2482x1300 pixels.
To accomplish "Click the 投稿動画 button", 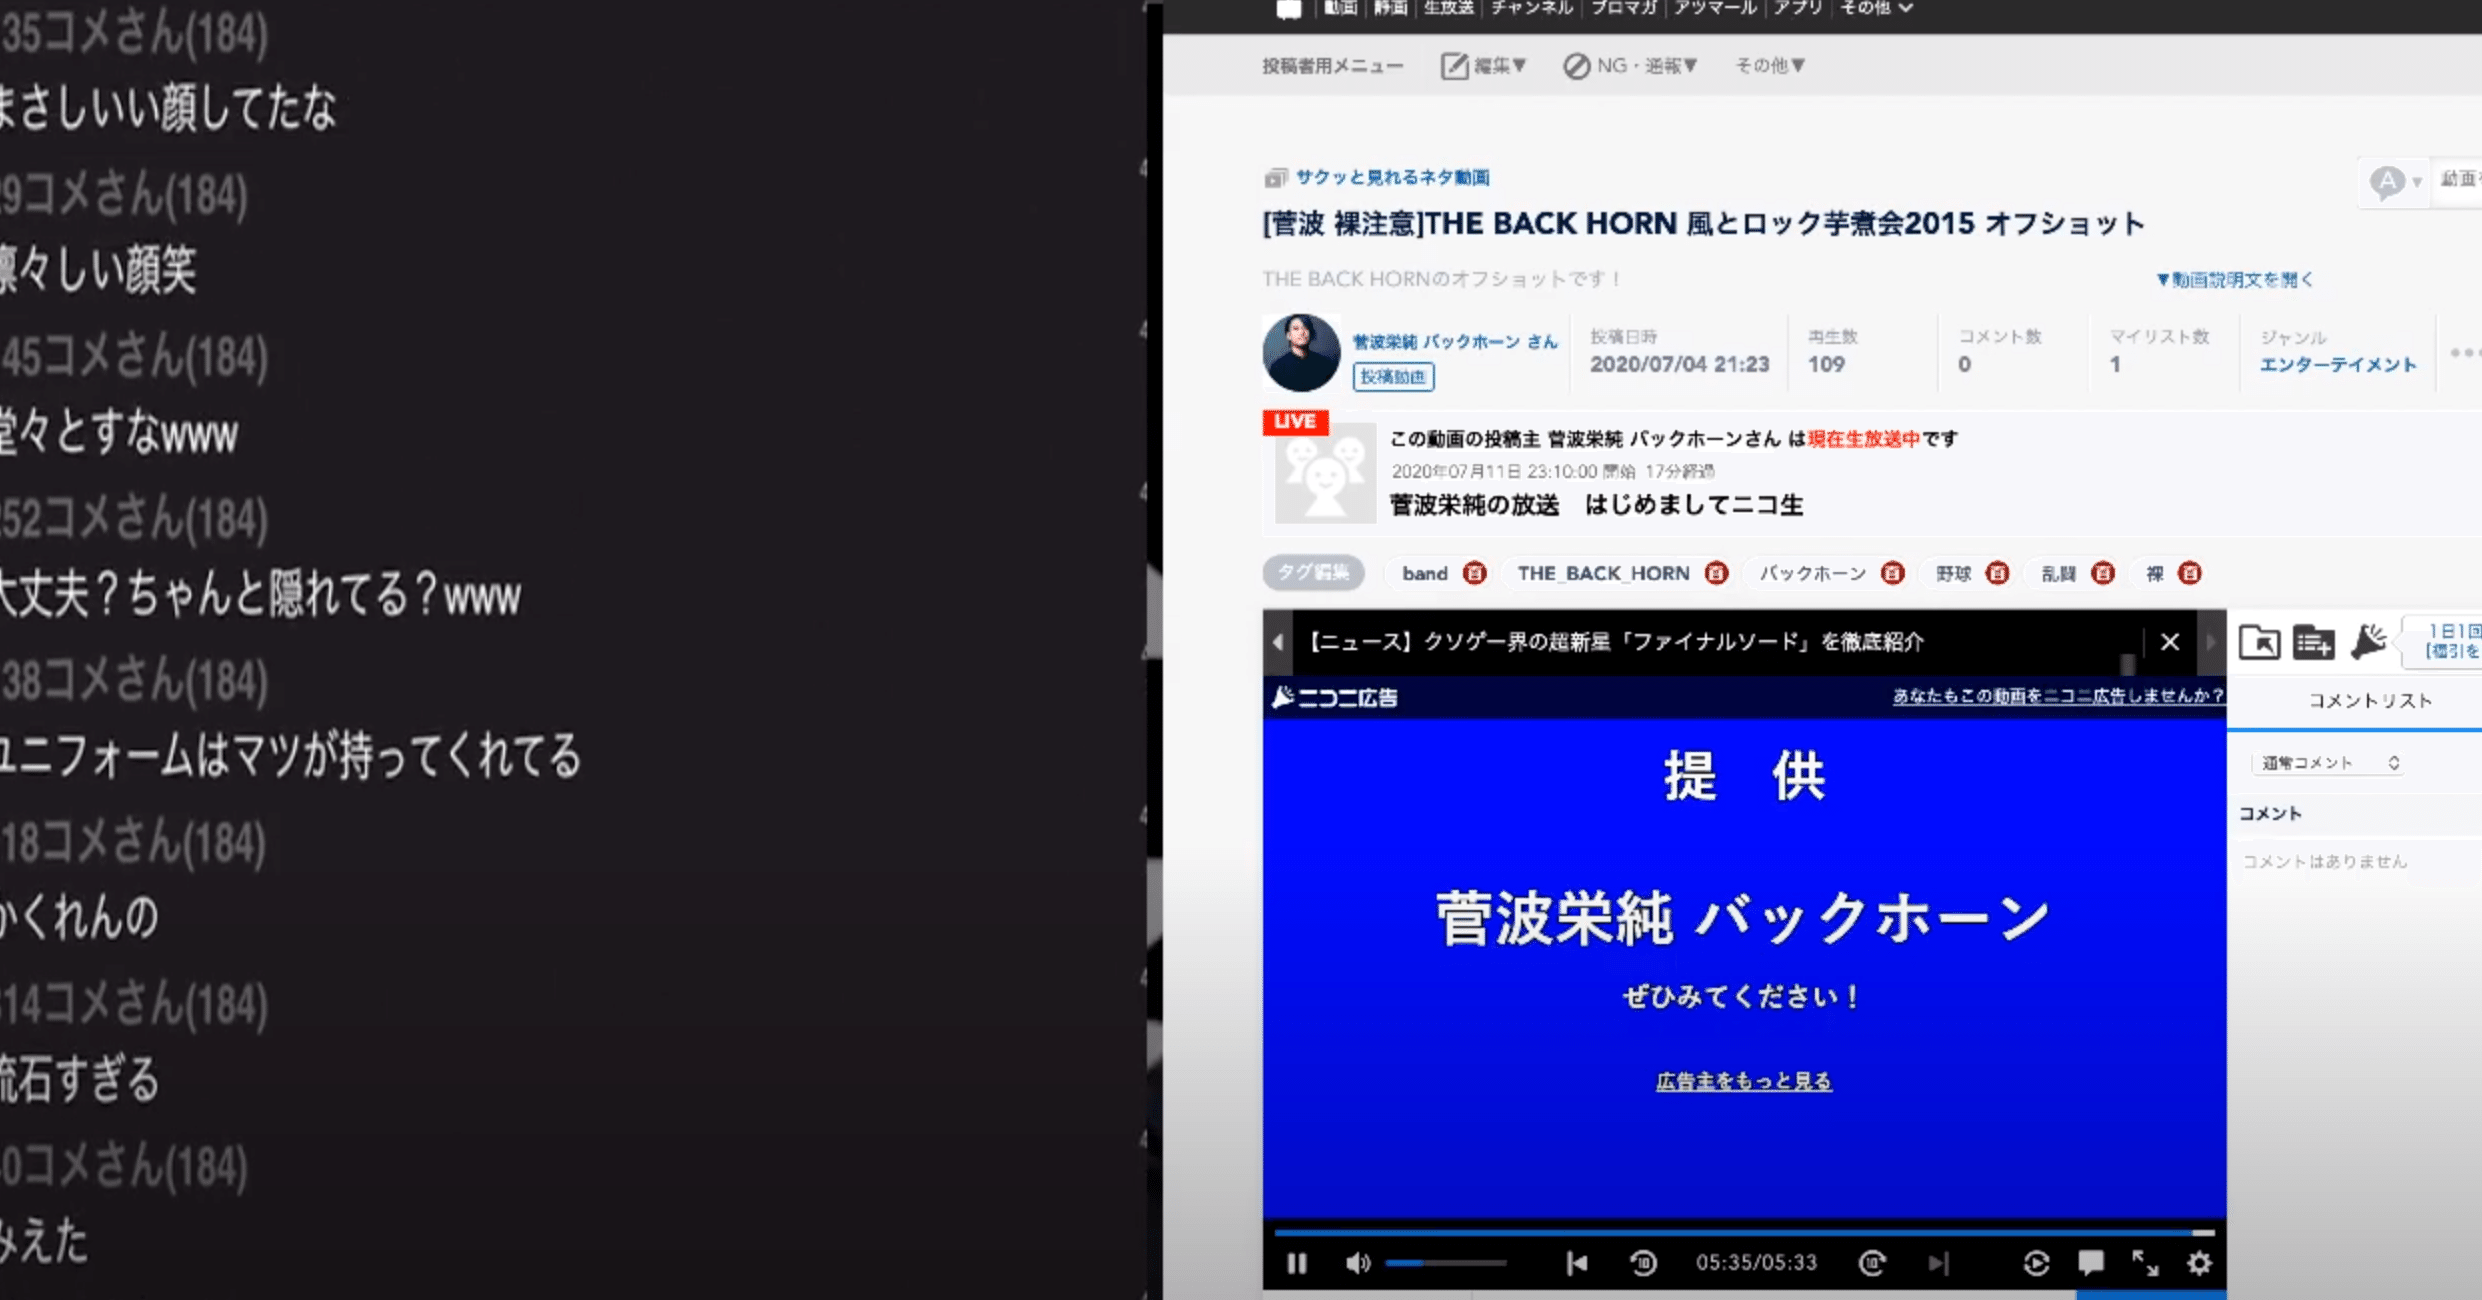I will tap(1393, 377).
